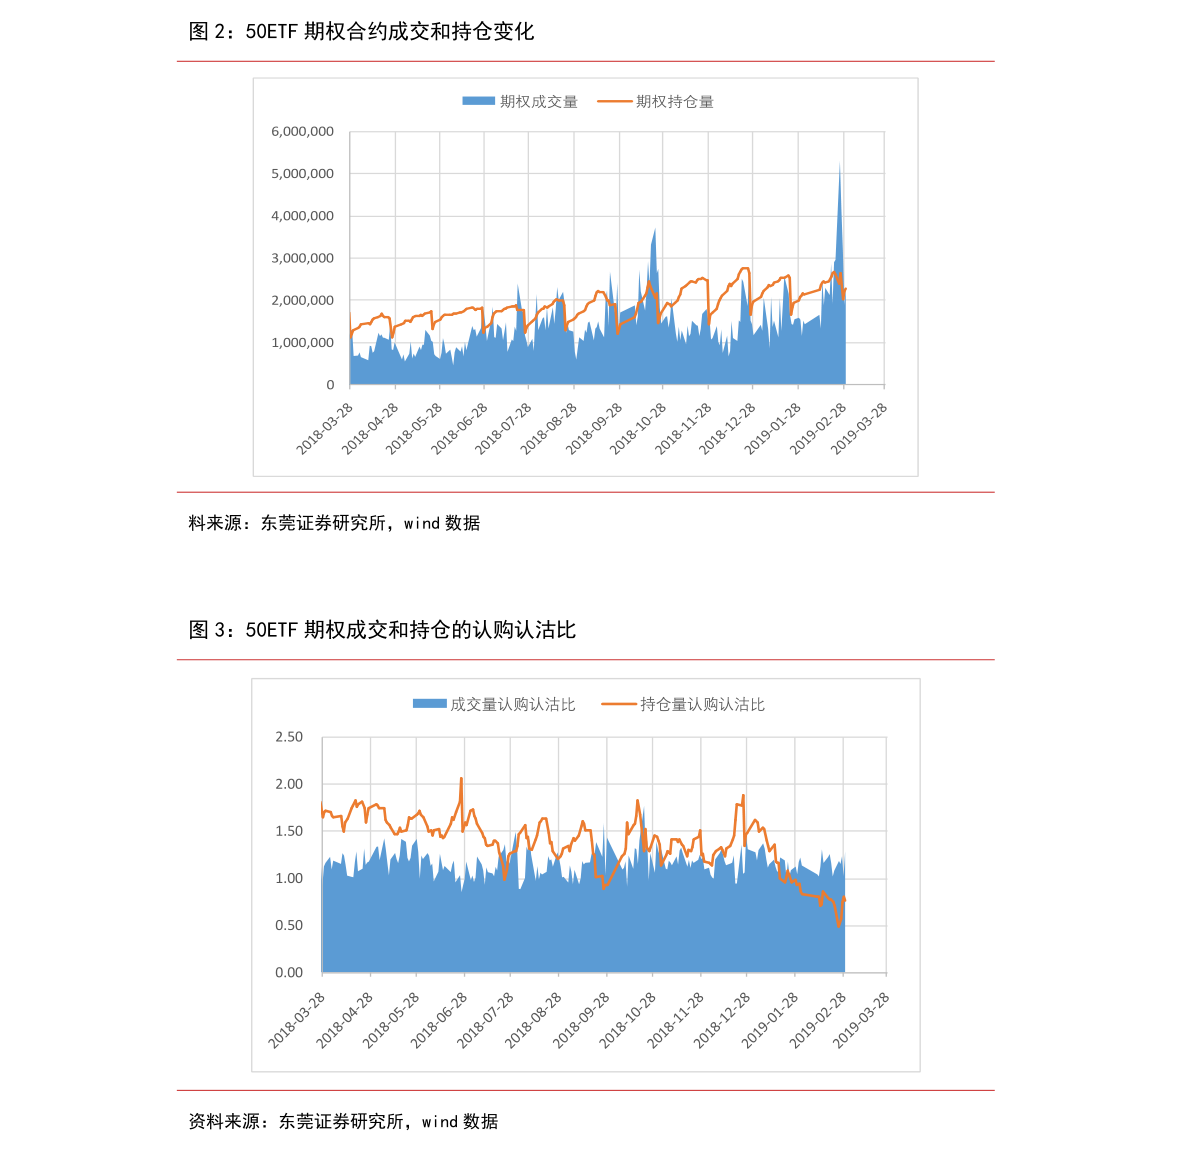Click the '0.50' y-axis label
This screenshot has width=1191, height=1150.
(x=289, y=925)
